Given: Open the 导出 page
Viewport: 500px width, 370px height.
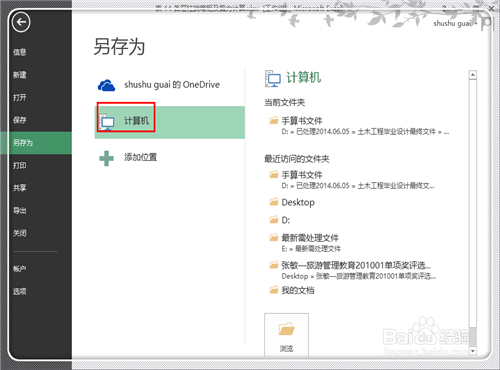Looking at the screenshot, I should coord(20,210).
